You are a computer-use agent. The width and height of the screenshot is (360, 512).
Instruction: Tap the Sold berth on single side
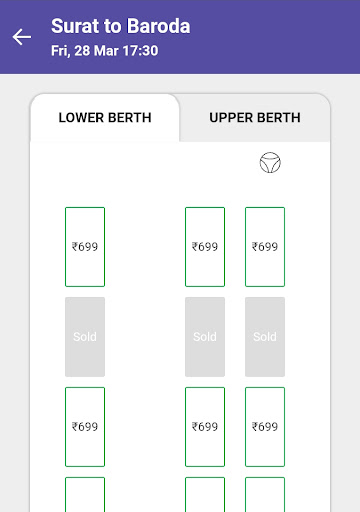point(85,337)
